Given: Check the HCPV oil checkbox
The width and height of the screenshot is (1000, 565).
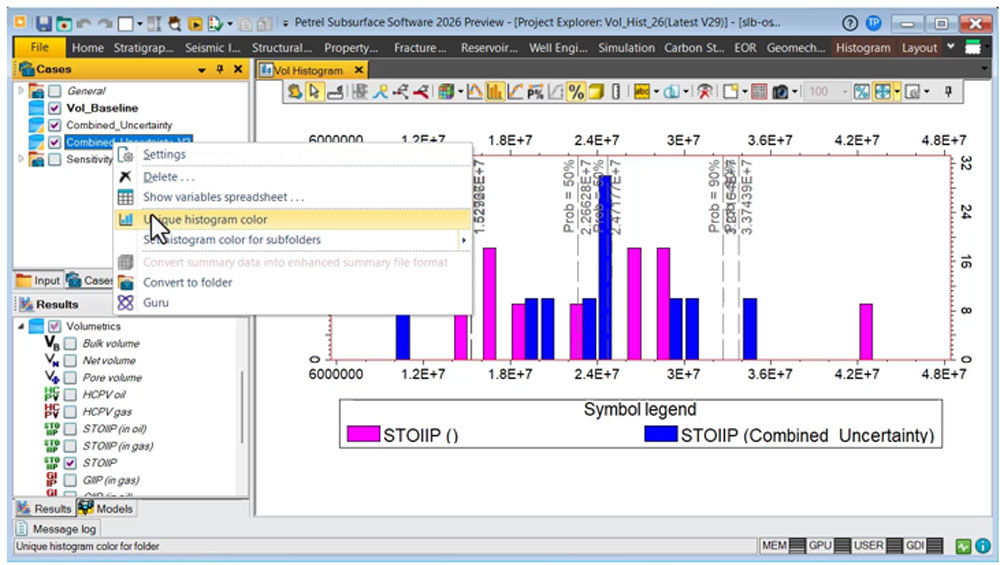Looking at the screenshot, I should pyautogui.click(x=71, y=395).
